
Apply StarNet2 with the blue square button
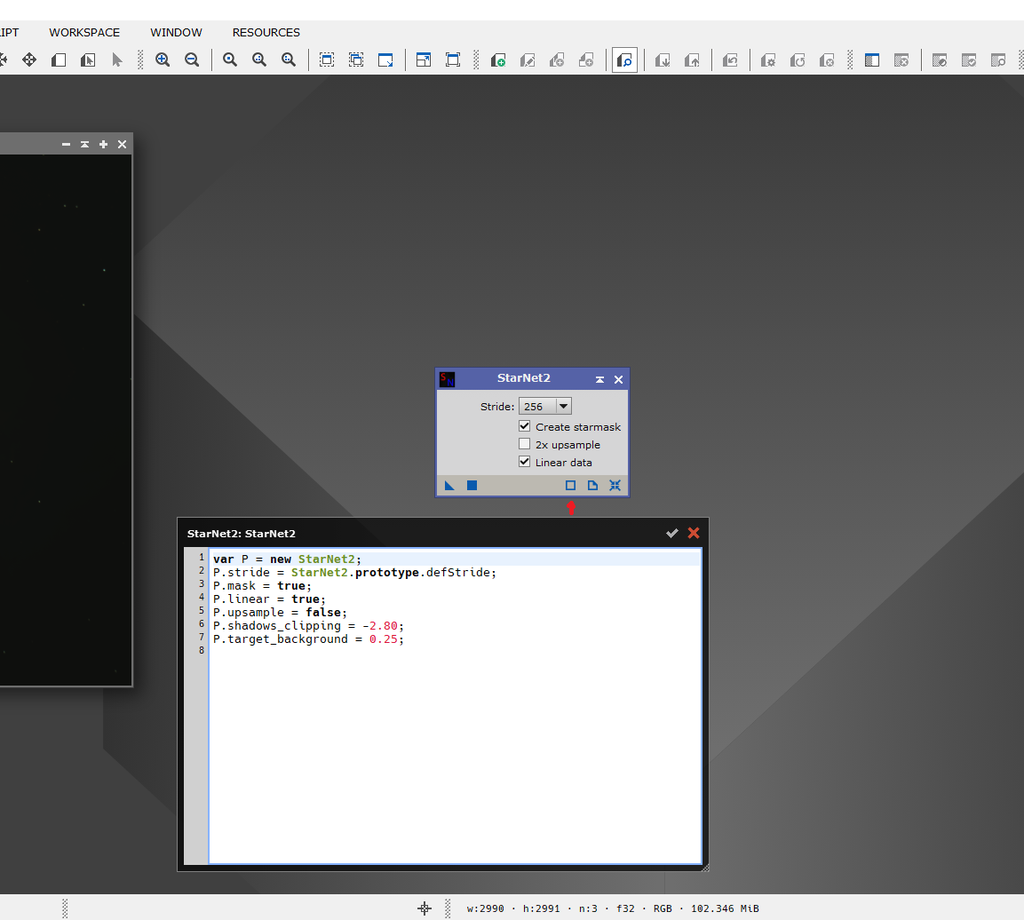click(x=472, y=485)
